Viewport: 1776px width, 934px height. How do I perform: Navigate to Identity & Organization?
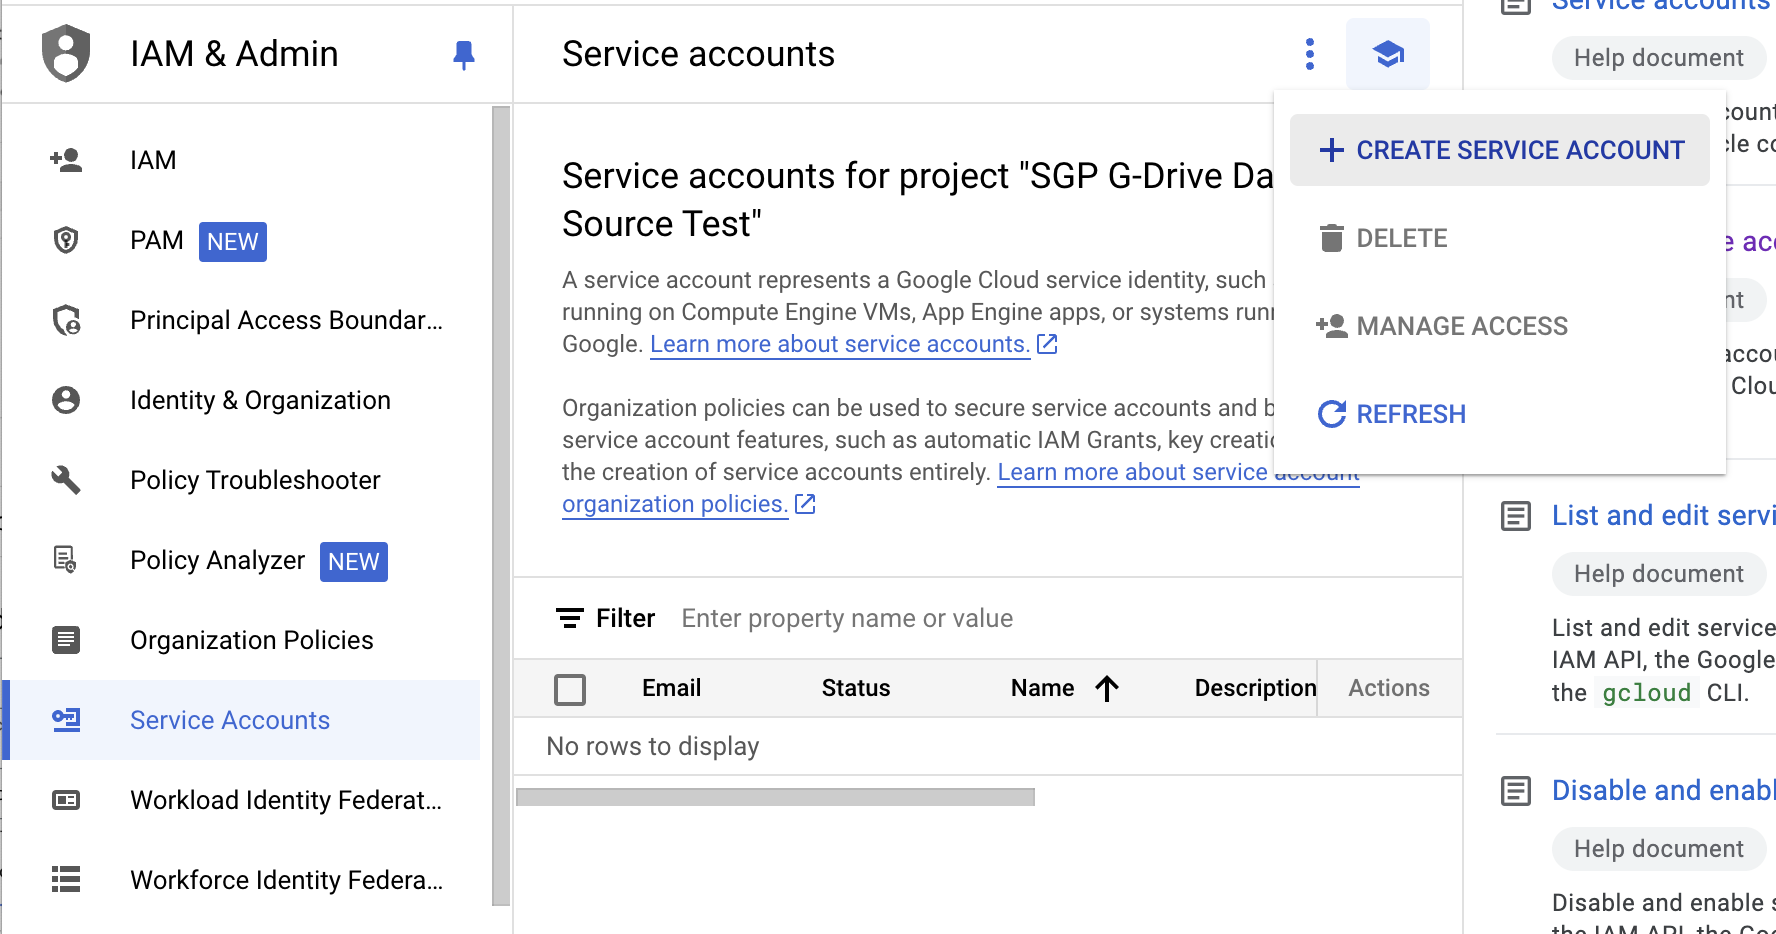[260, 400]
